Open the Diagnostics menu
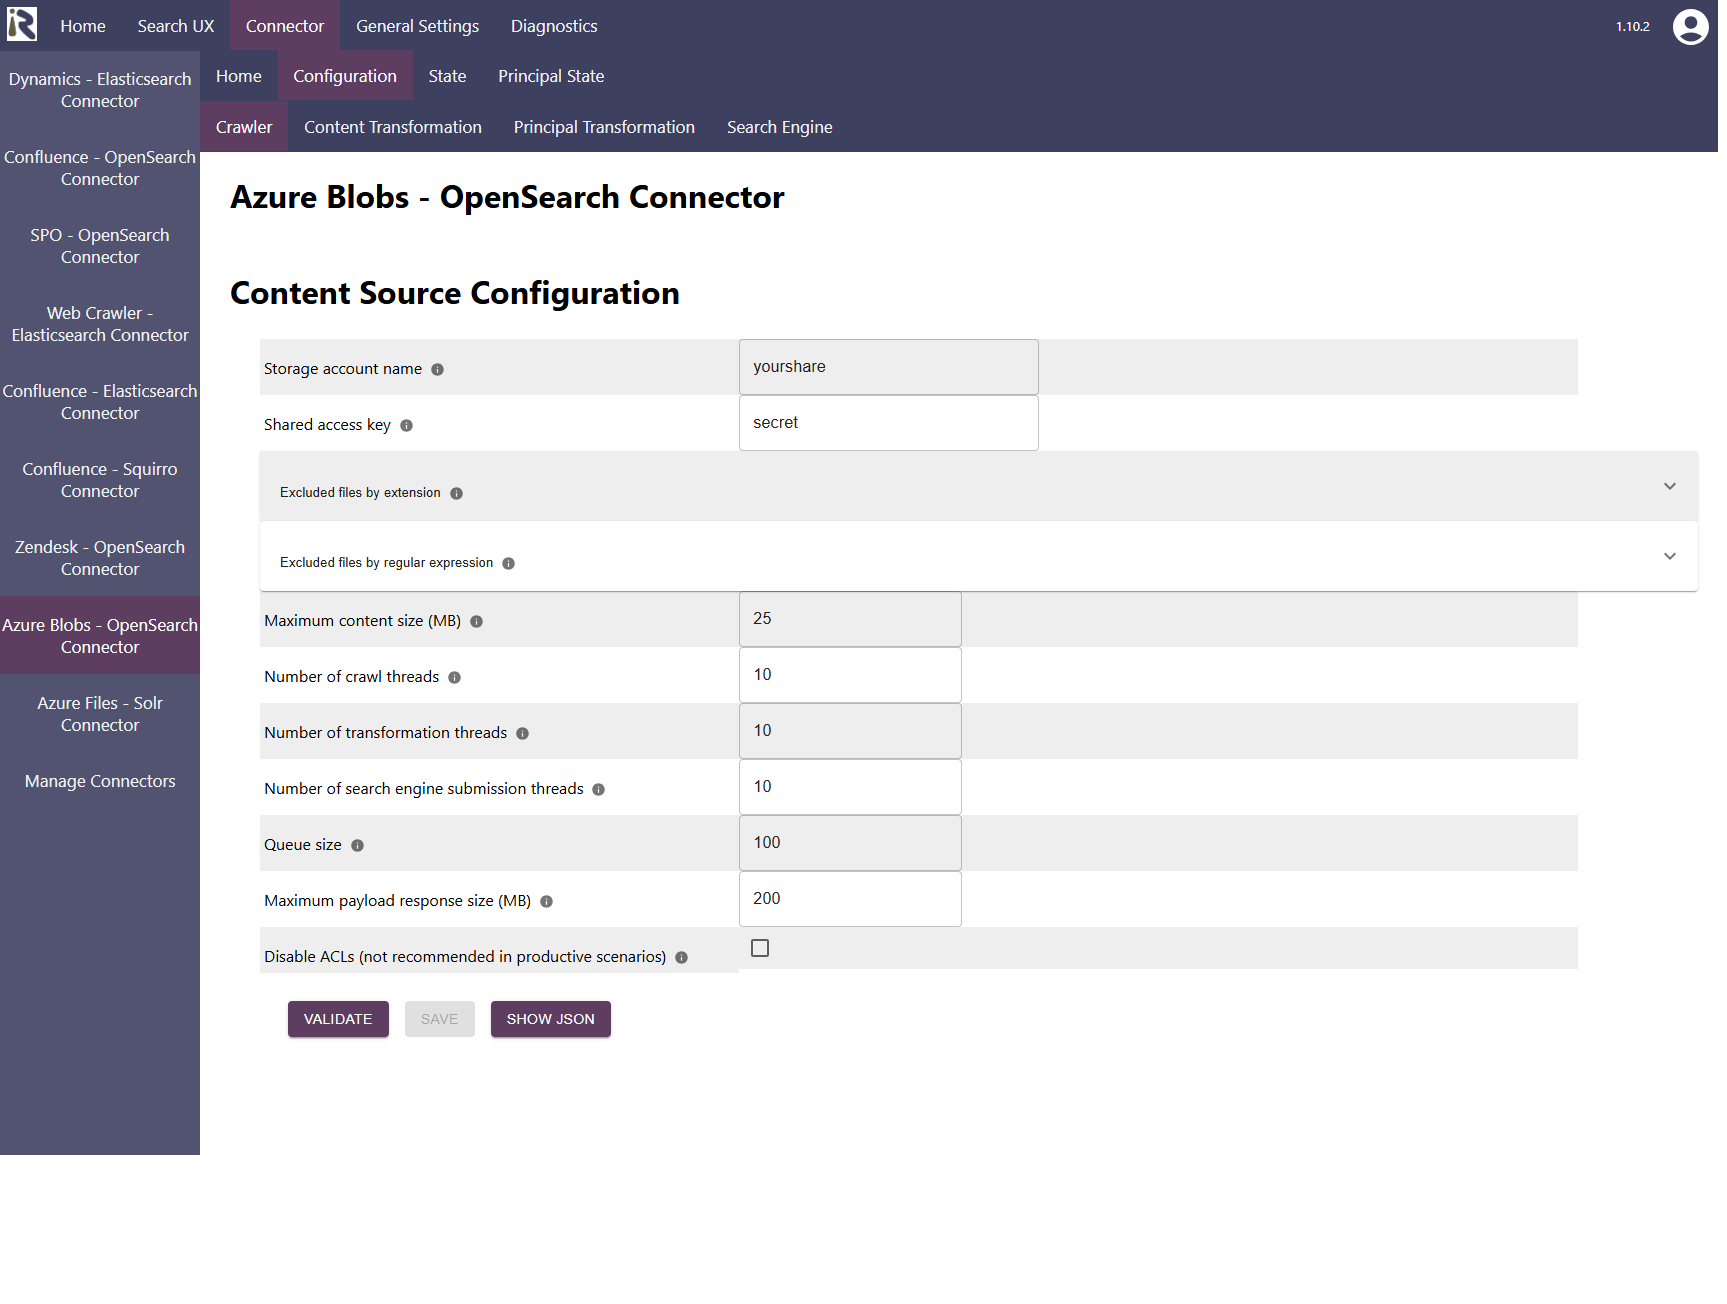Viewport: 1727px width, 1304px height. coord(553,26)
